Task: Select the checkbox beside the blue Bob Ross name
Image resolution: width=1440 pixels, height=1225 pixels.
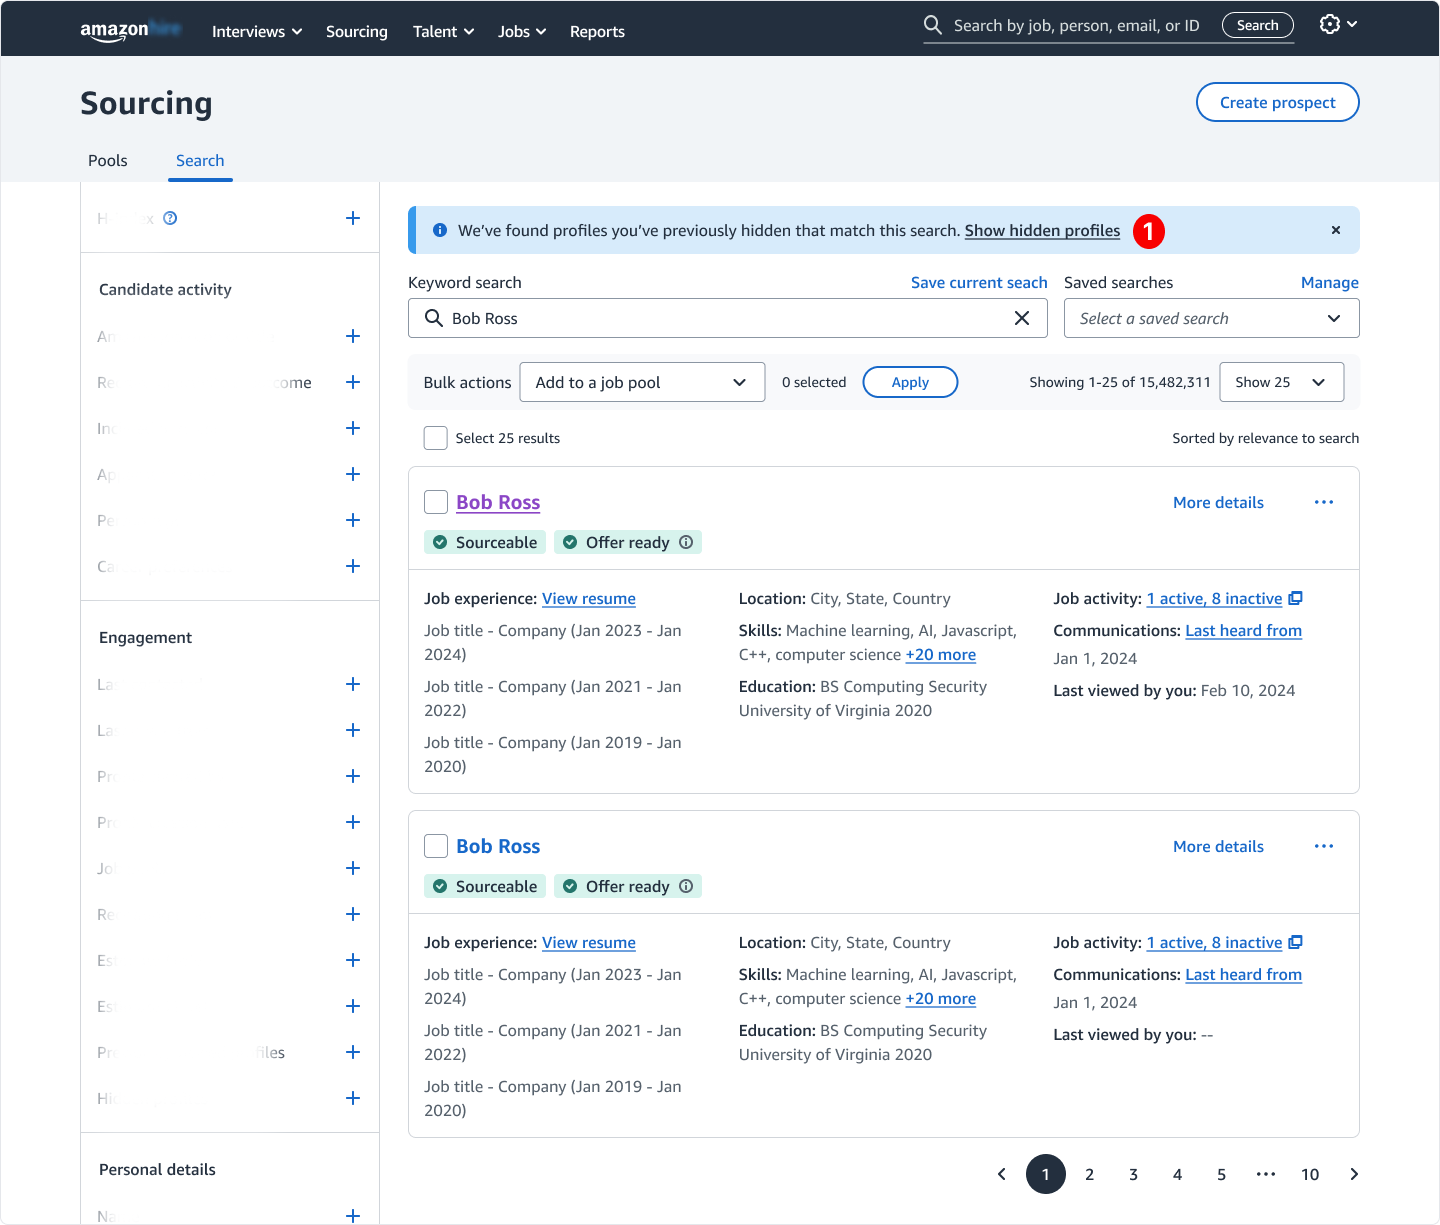Action: (436, 846)
